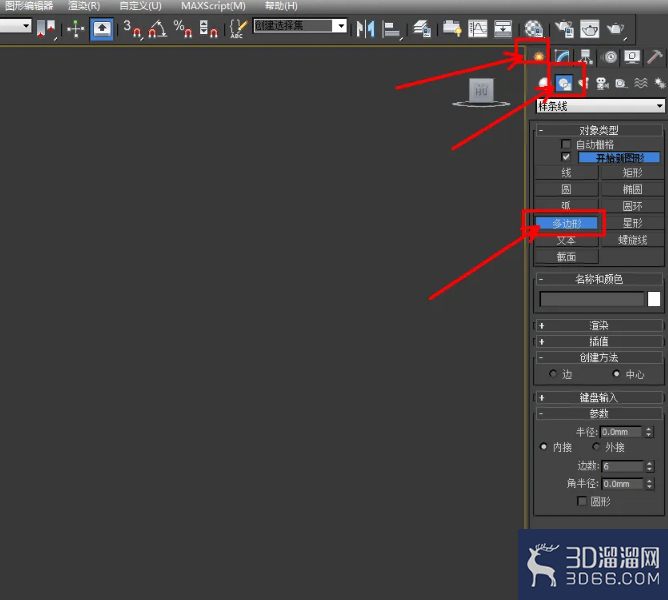
Task: Toggle the Angle Snap icon
Action: tap(157, 29)
